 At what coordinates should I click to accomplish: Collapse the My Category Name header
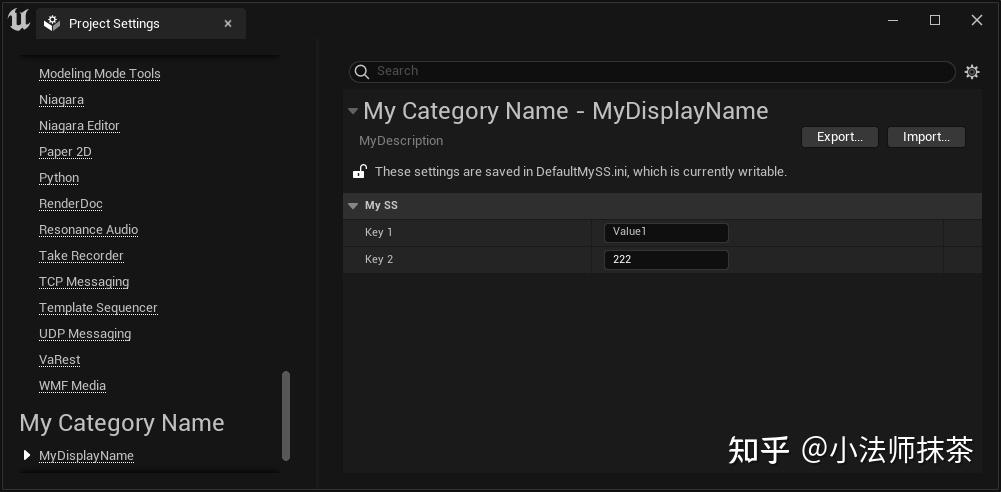pyautogui.click(x=353, y=111)
